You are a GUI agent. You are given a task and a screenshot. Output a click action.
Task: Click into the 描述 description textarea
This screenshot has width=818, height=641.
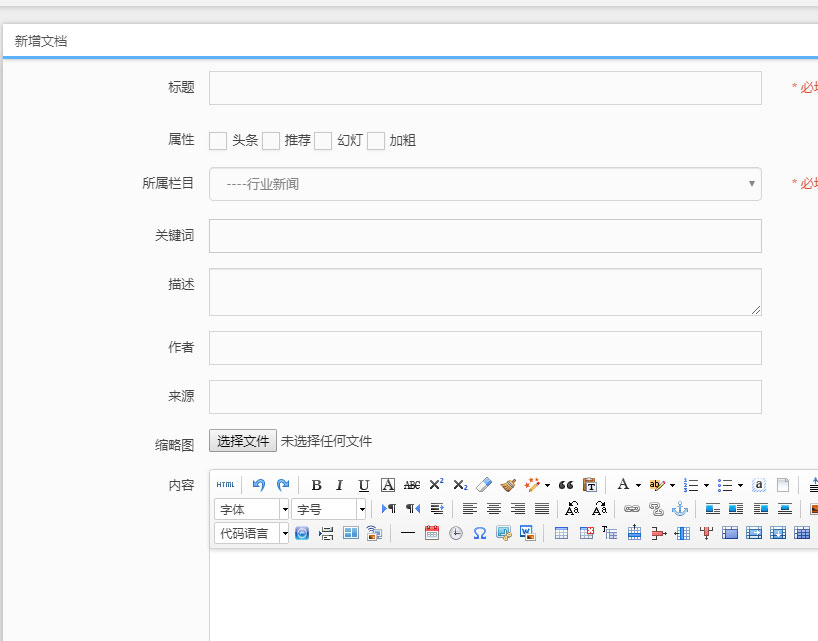point(485,292)
